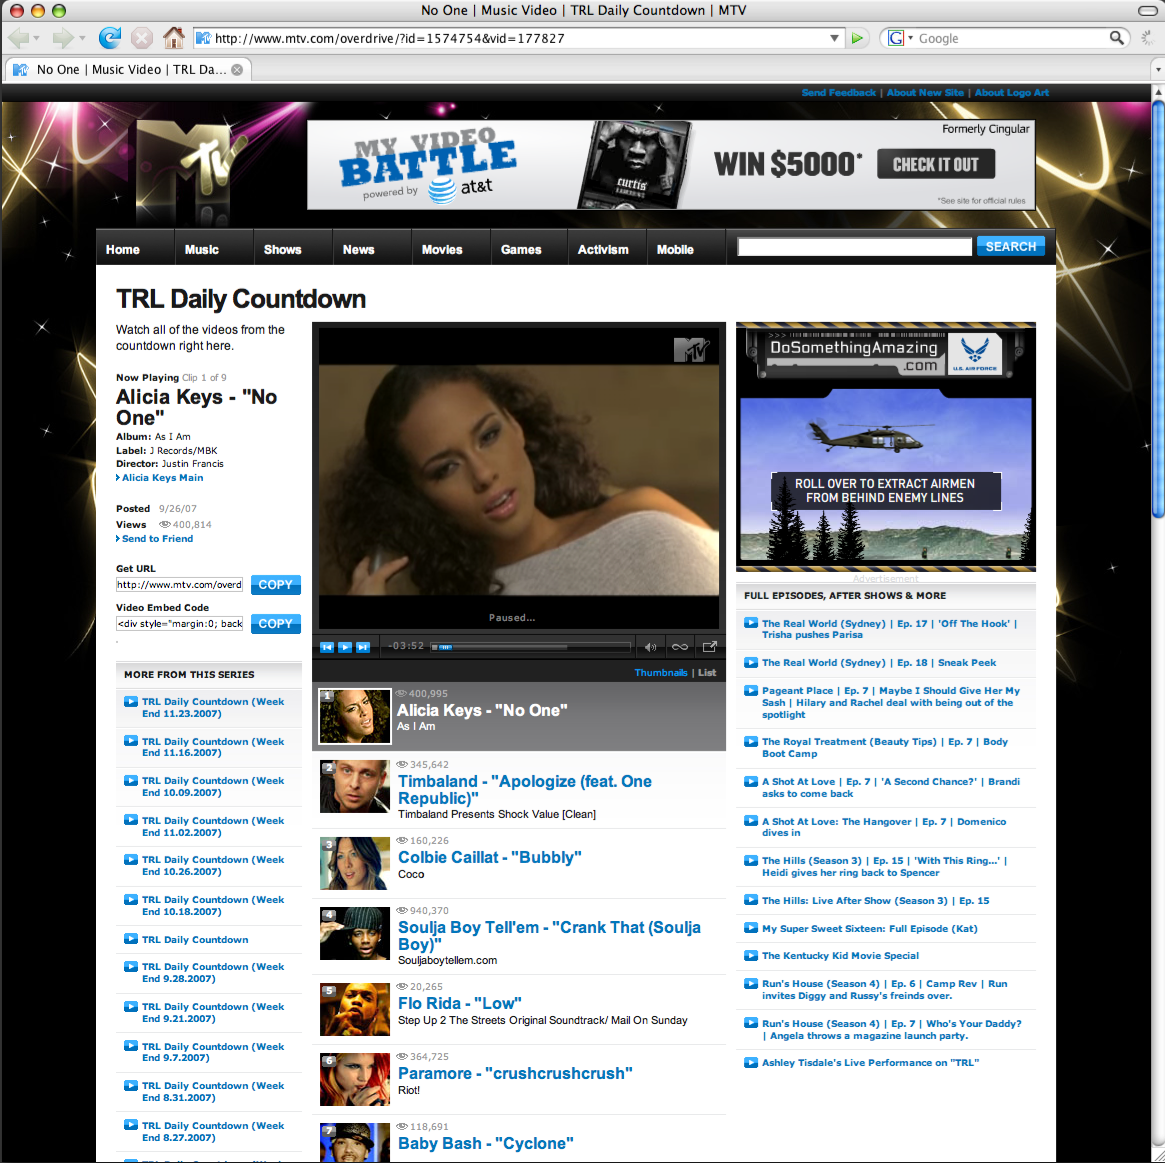Open the About Logo Art link
This screenshot has height=1163, width=1165.
click(1012, 93)
